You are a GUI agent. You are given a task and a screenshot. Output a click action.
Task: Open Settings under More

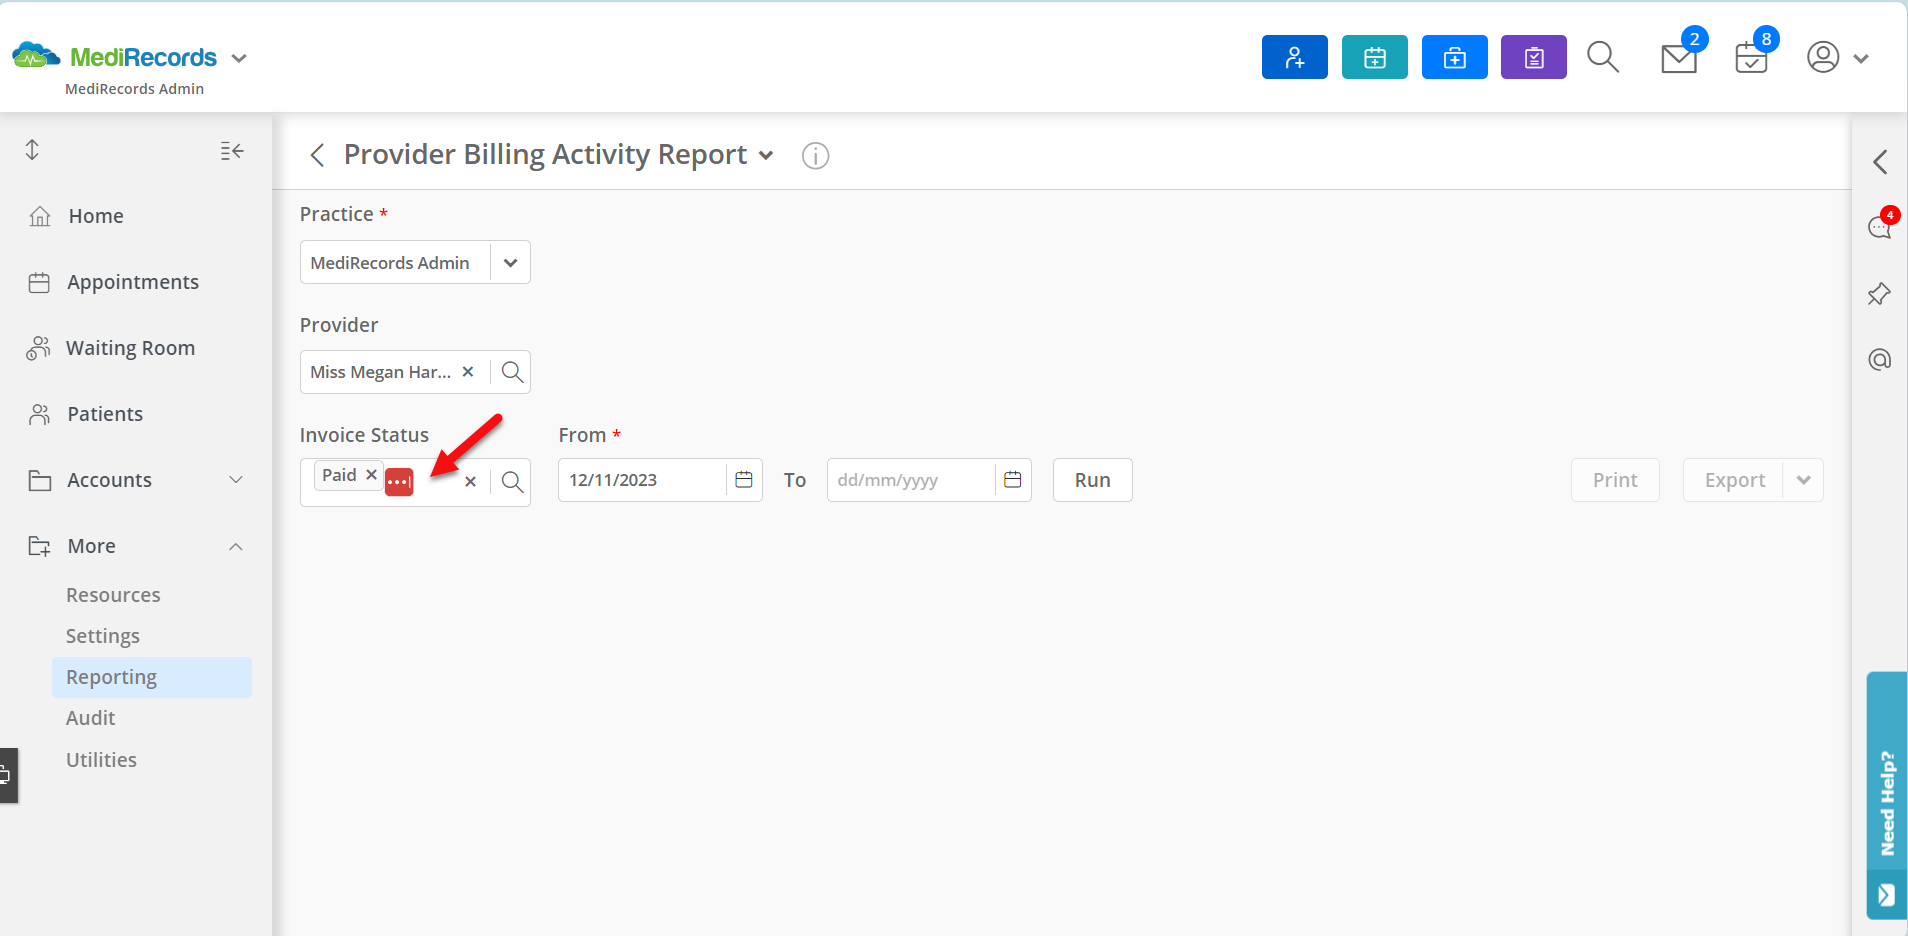pos(102,636)
